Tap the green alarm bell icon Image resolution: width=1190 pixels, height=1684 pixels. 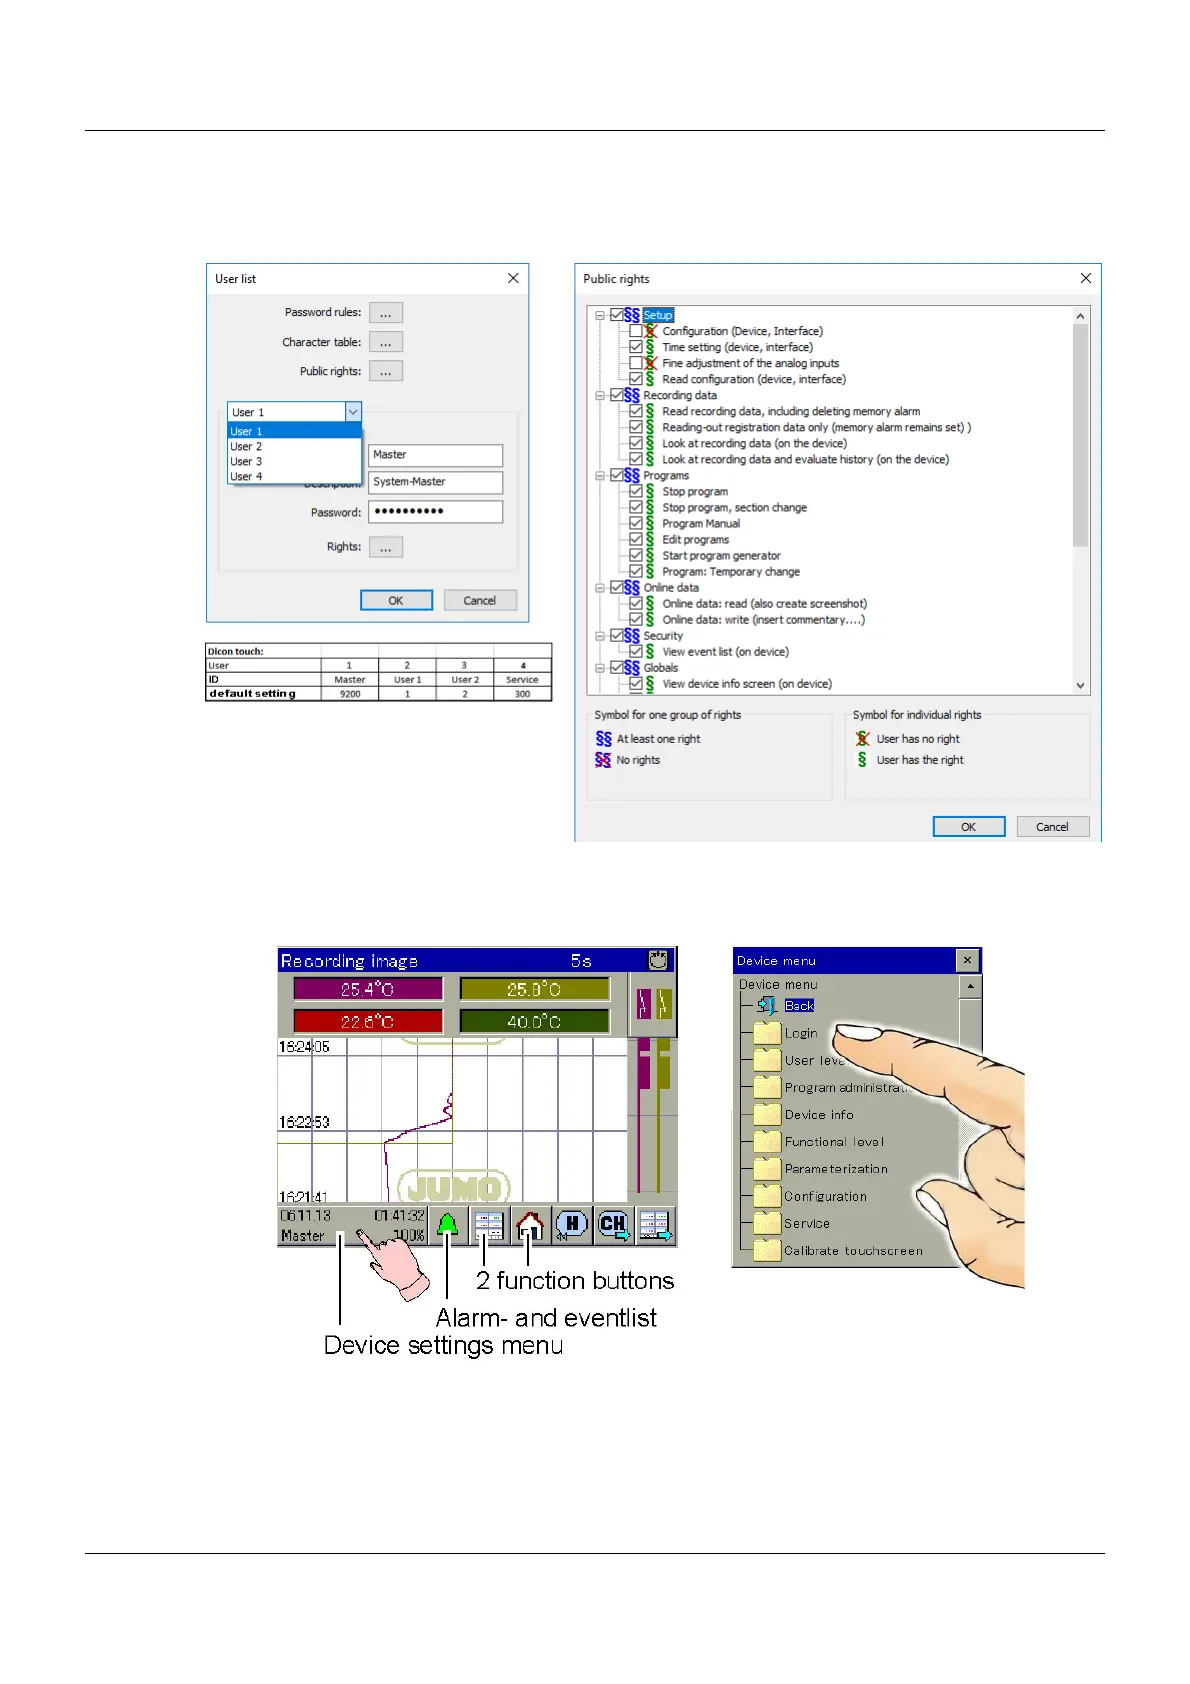click(448, 1225)
